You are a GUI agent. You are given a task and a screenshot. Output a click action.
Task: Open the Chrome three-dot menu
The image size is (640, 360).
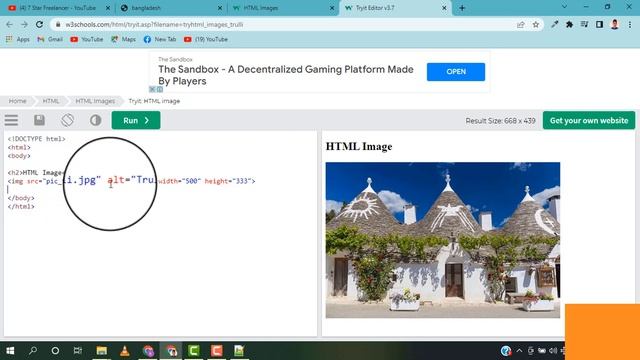tap(630, 24)
